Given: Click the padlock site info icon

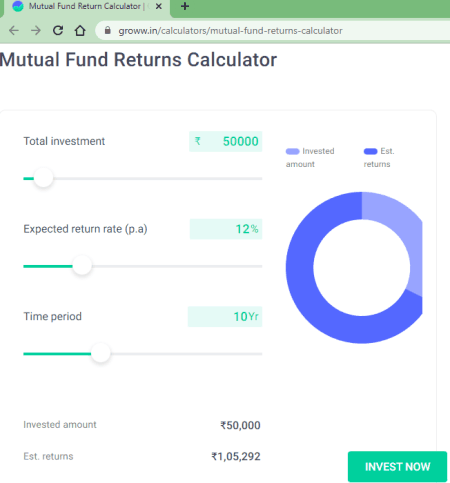Looking at the screenshot, I should (107, 30).
